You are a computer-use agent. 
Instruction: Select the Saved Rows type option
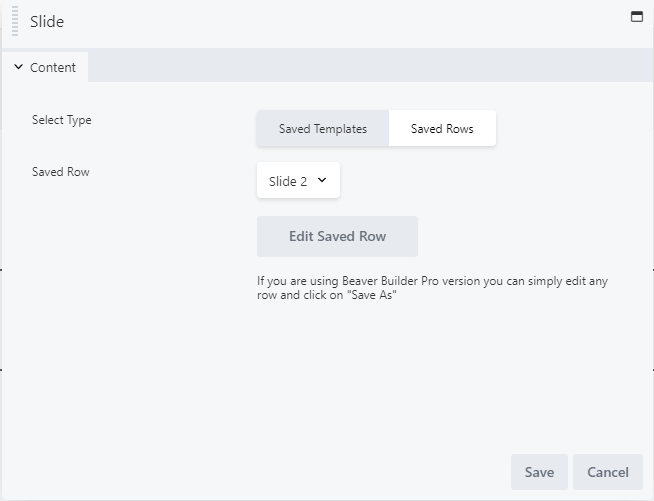pyautogui.click(x=442, y=128)
